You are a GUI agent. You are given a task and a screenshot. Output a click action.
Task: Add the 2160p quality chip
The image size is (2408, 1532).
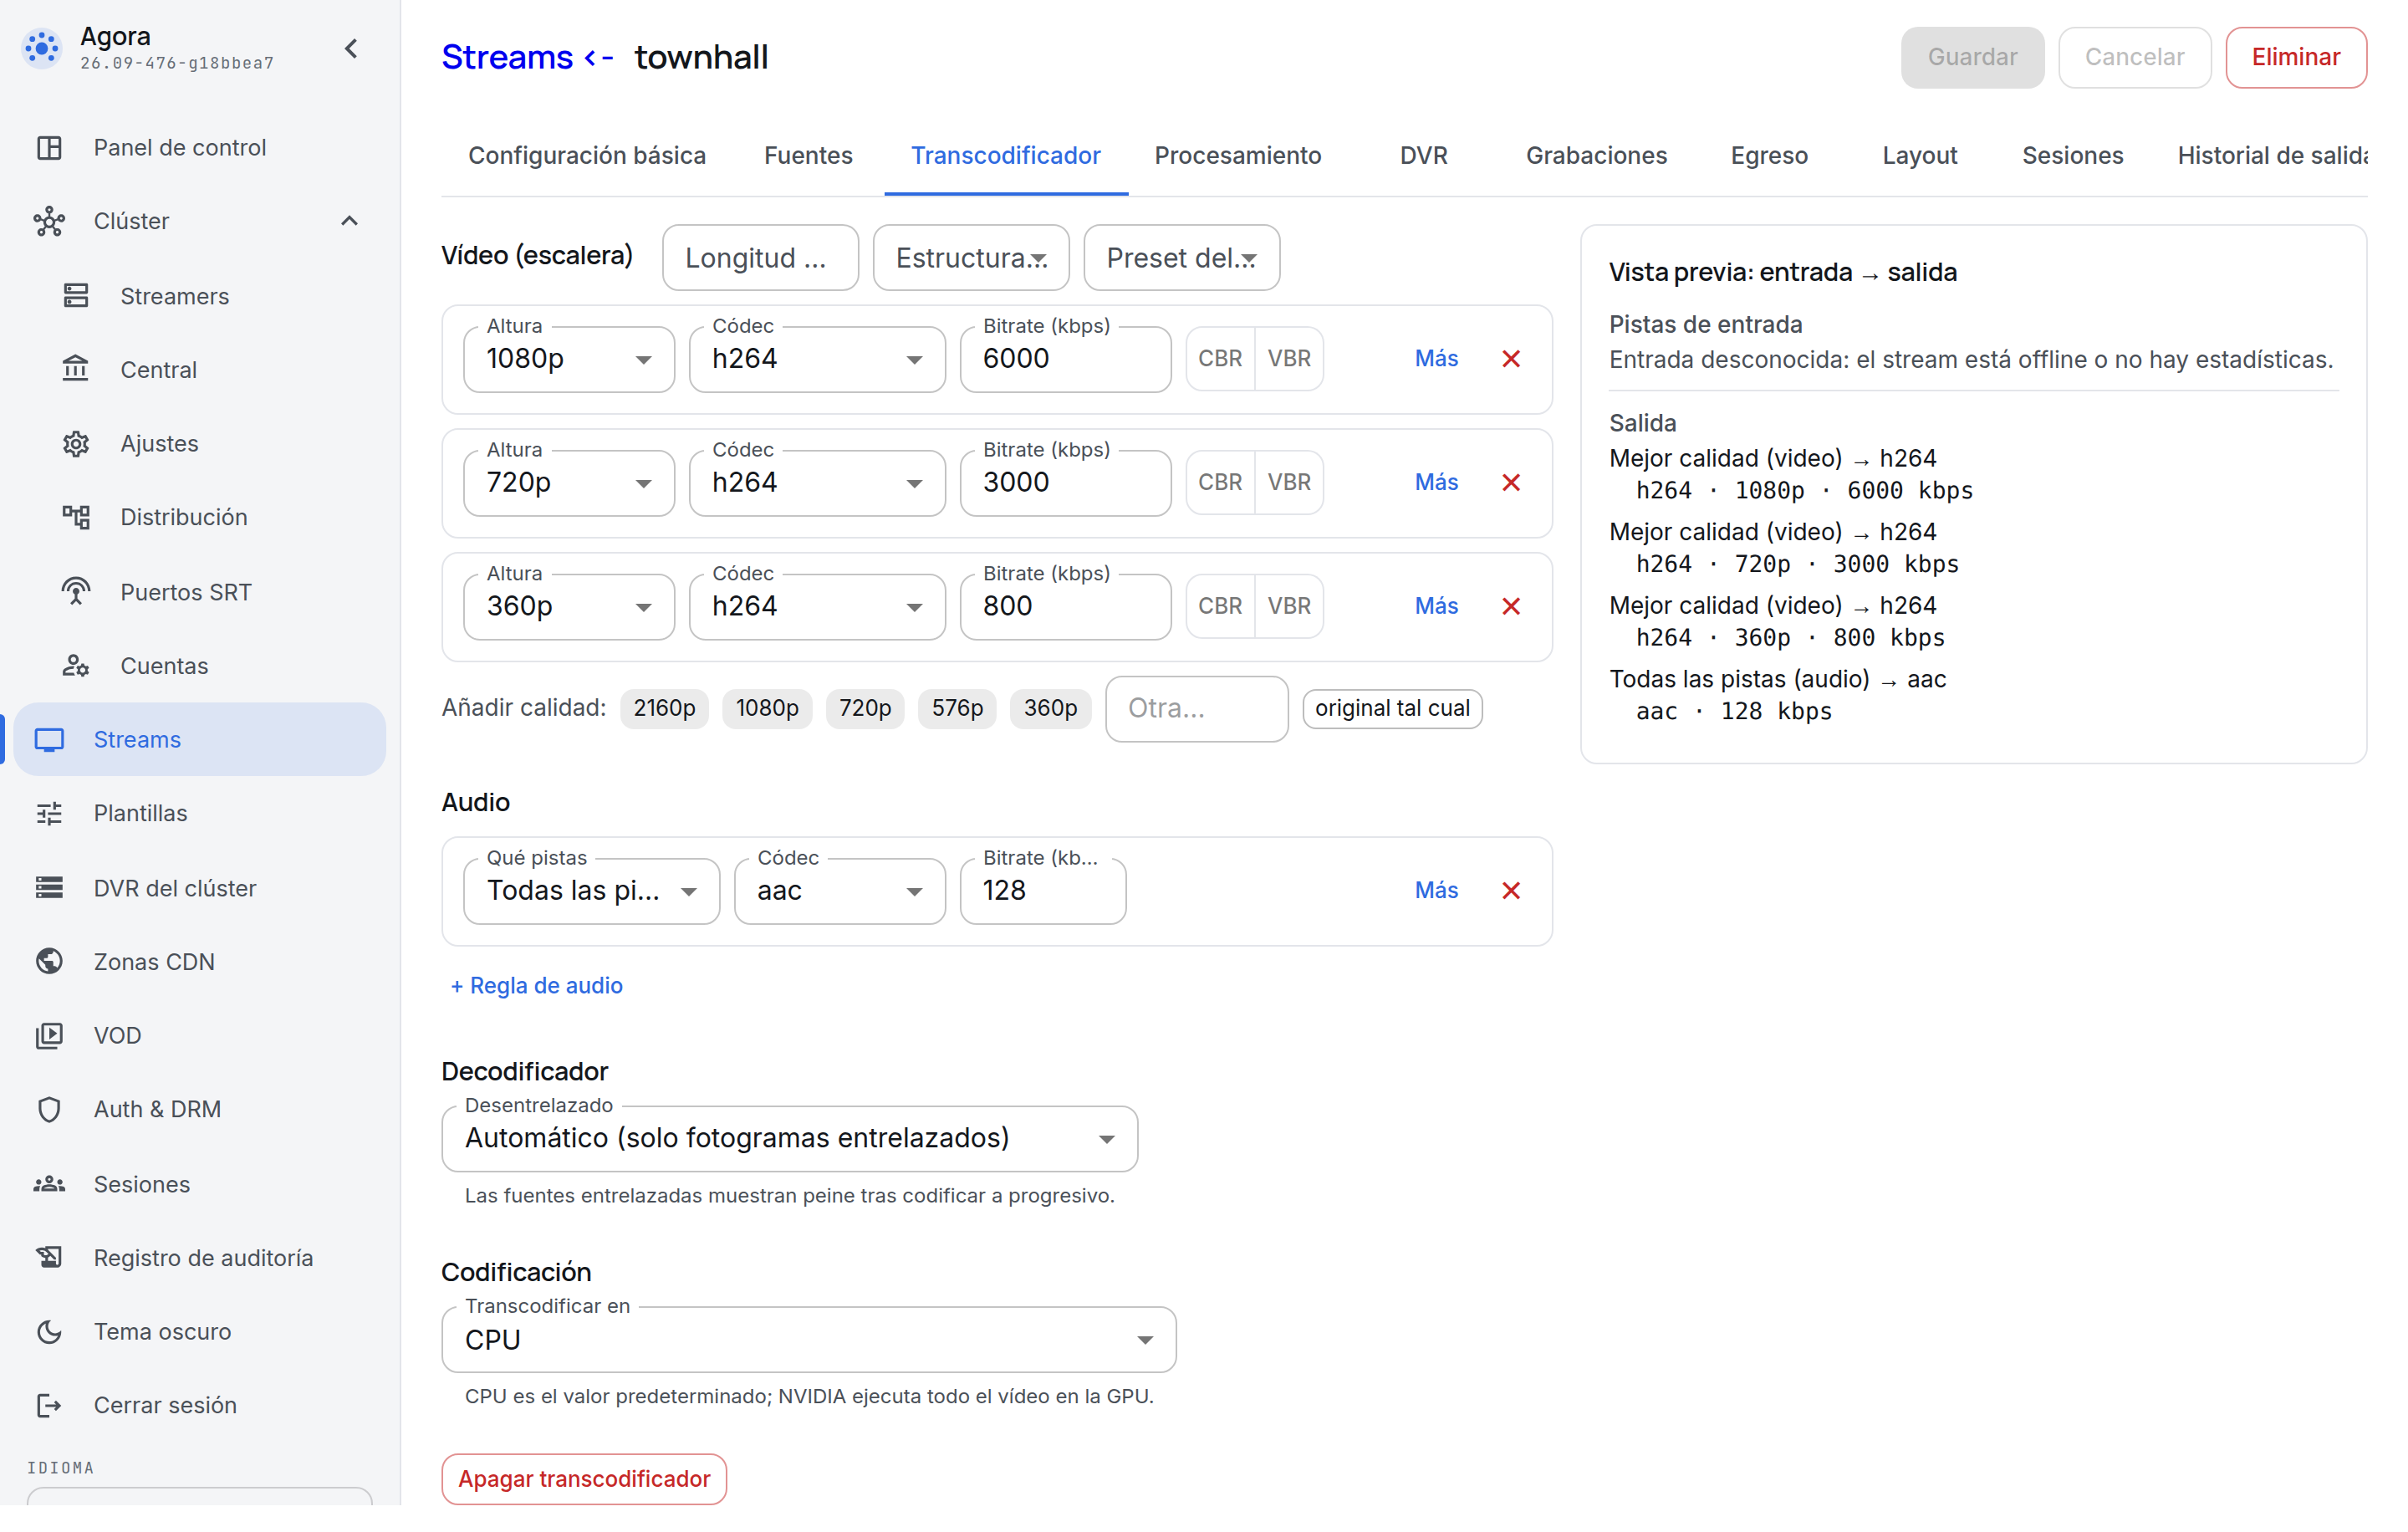(664, 709)
